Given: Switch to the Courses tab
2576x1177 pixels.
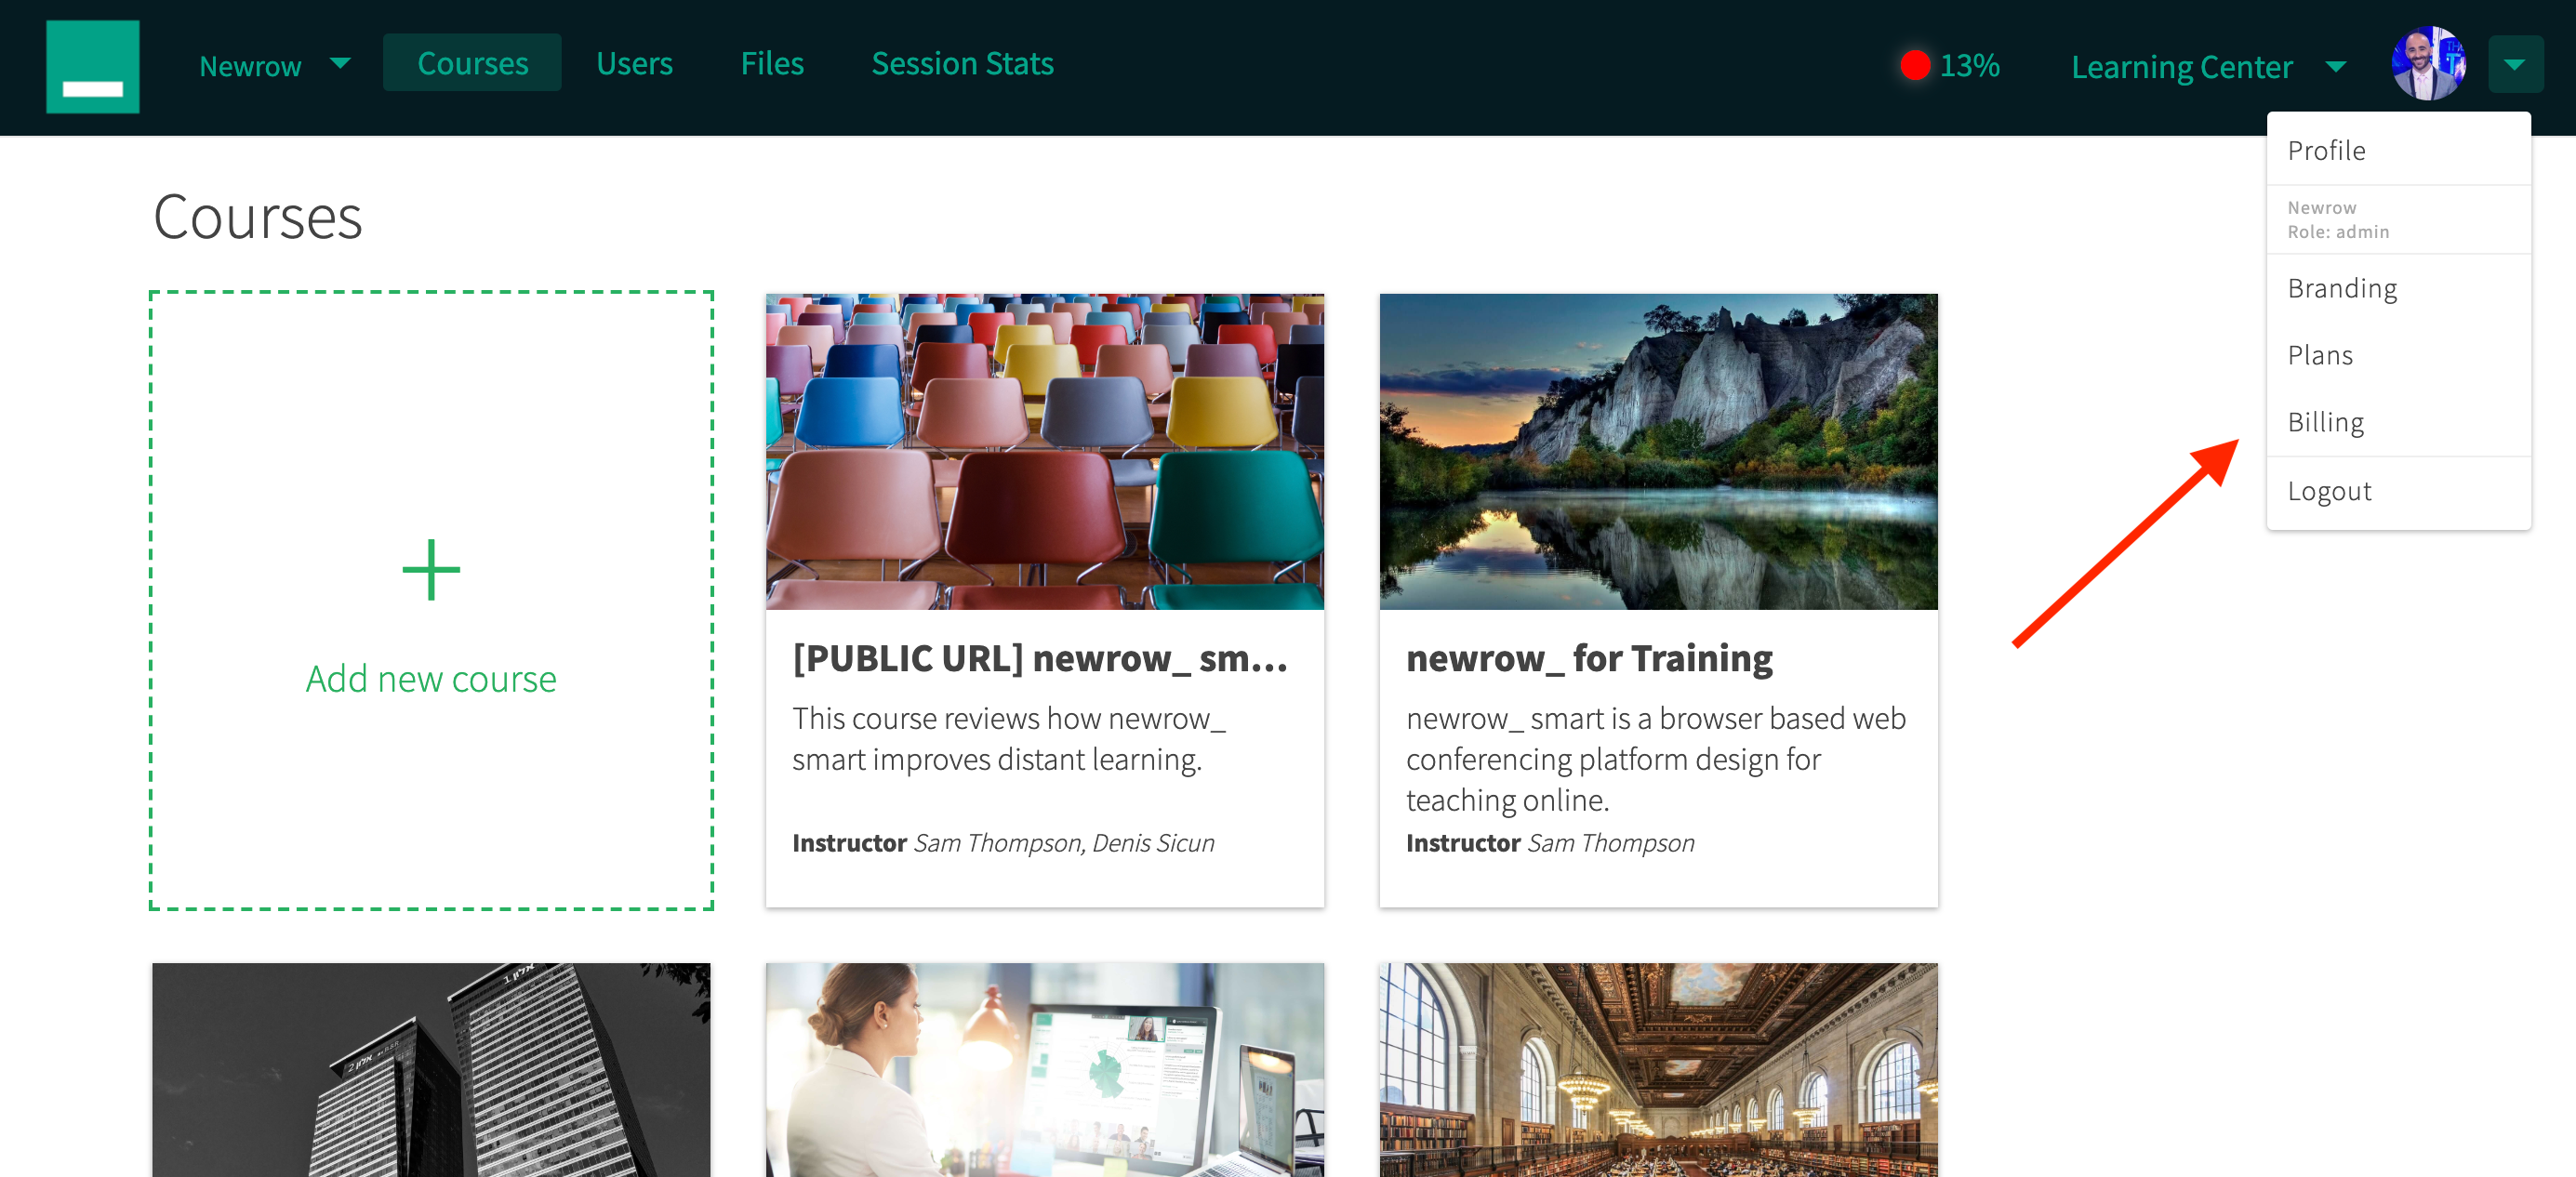Looking at the screenshot, I should pos(472,63).
